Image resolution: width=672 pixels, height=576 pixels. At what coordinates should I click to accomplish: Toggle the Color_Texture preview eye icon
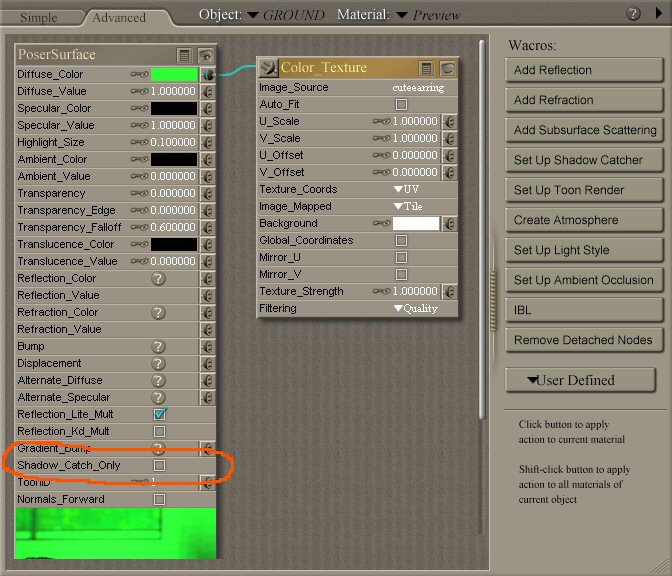click(447, 68)
